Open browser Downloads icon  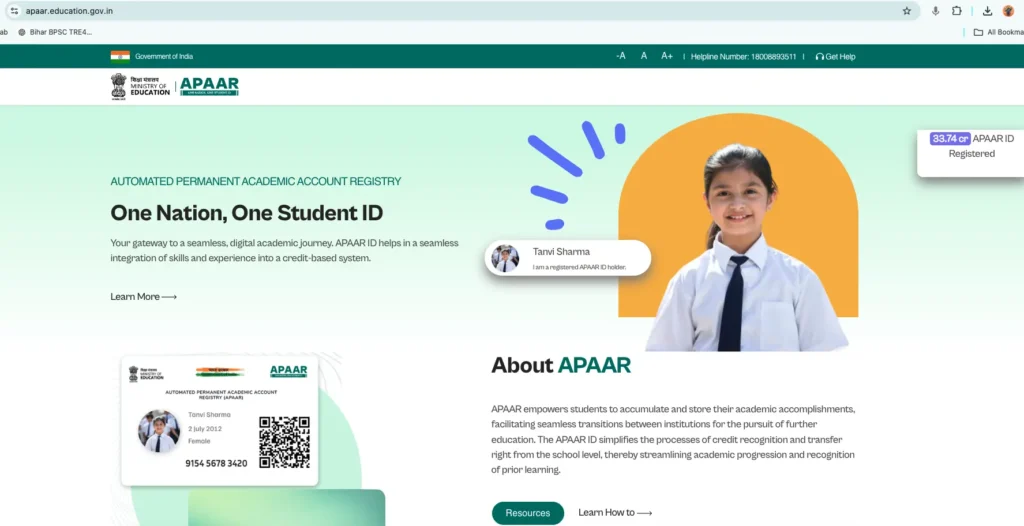click(988, 11)
